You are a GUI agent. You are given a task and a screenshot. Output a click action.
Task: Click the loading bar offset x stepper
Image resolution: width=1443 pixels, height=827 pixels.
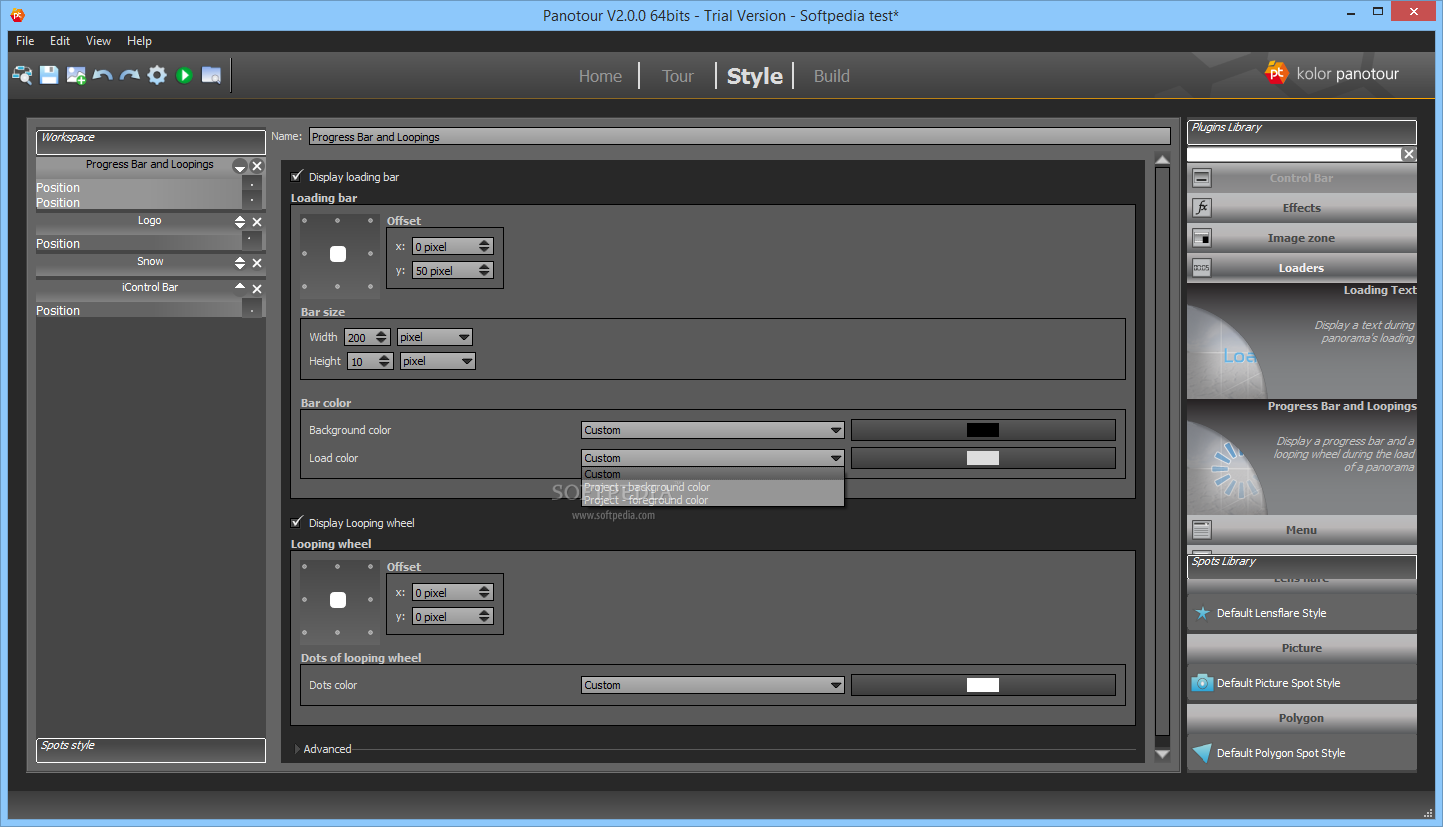click(484, 246)
